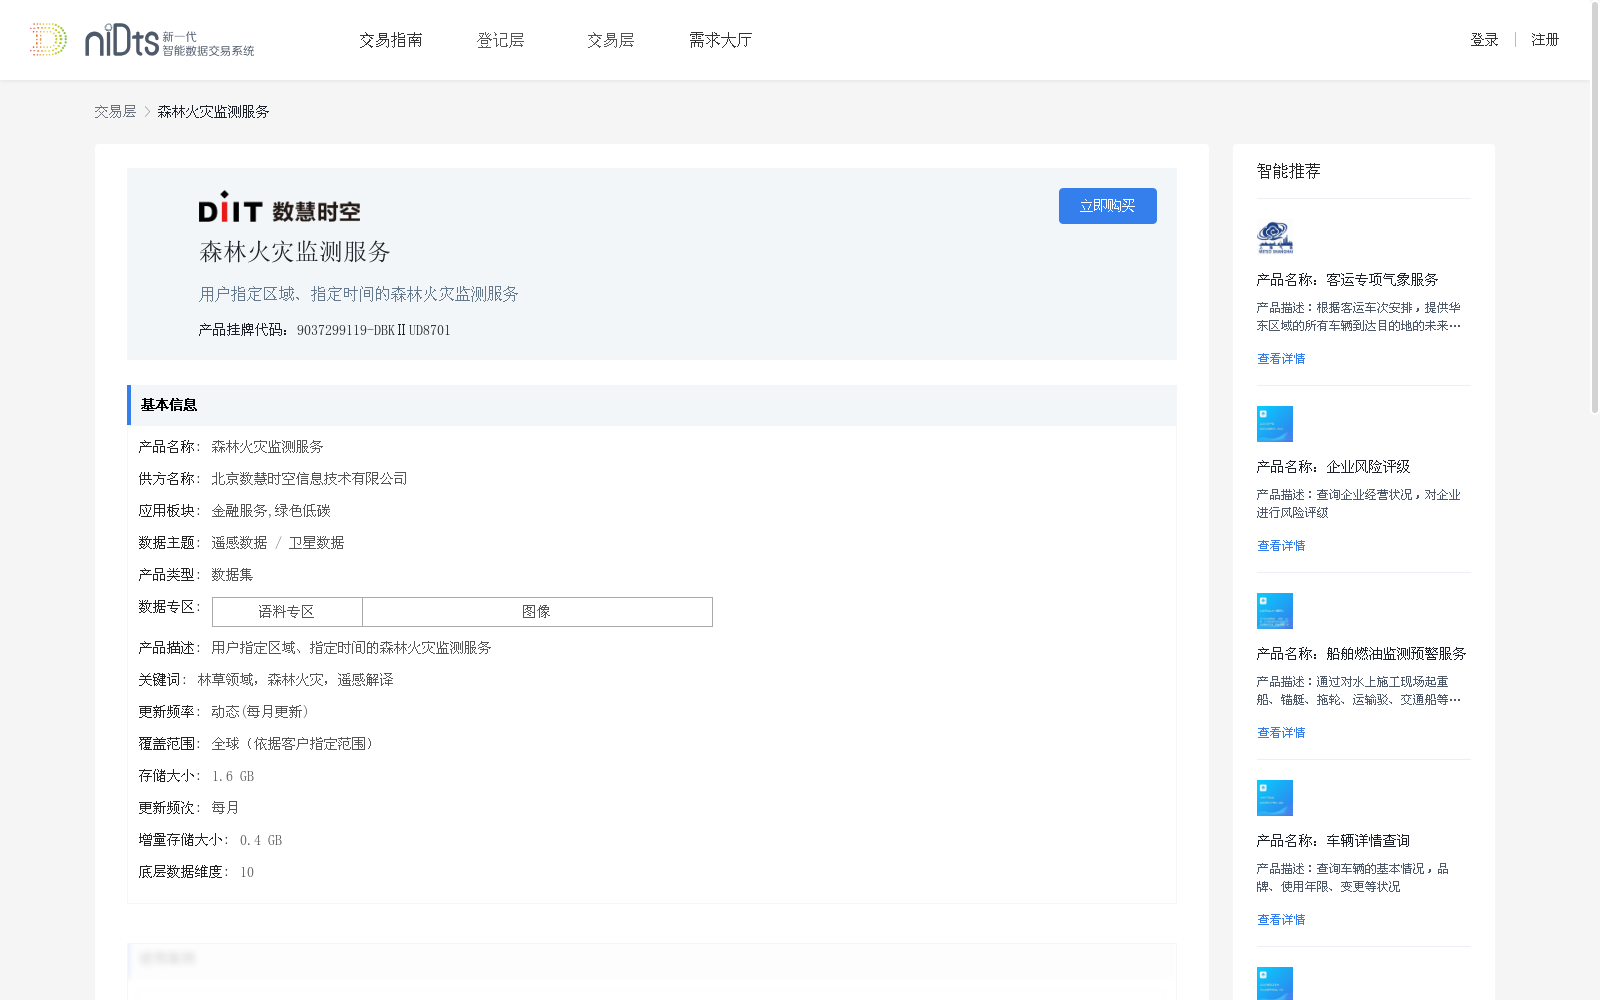The height and width of the screenshot is (1000, 1600).
Task: Click supplier name 北京数慧时空信息技术有限公司
Action: pyautogui.click(x=309, y=479)
